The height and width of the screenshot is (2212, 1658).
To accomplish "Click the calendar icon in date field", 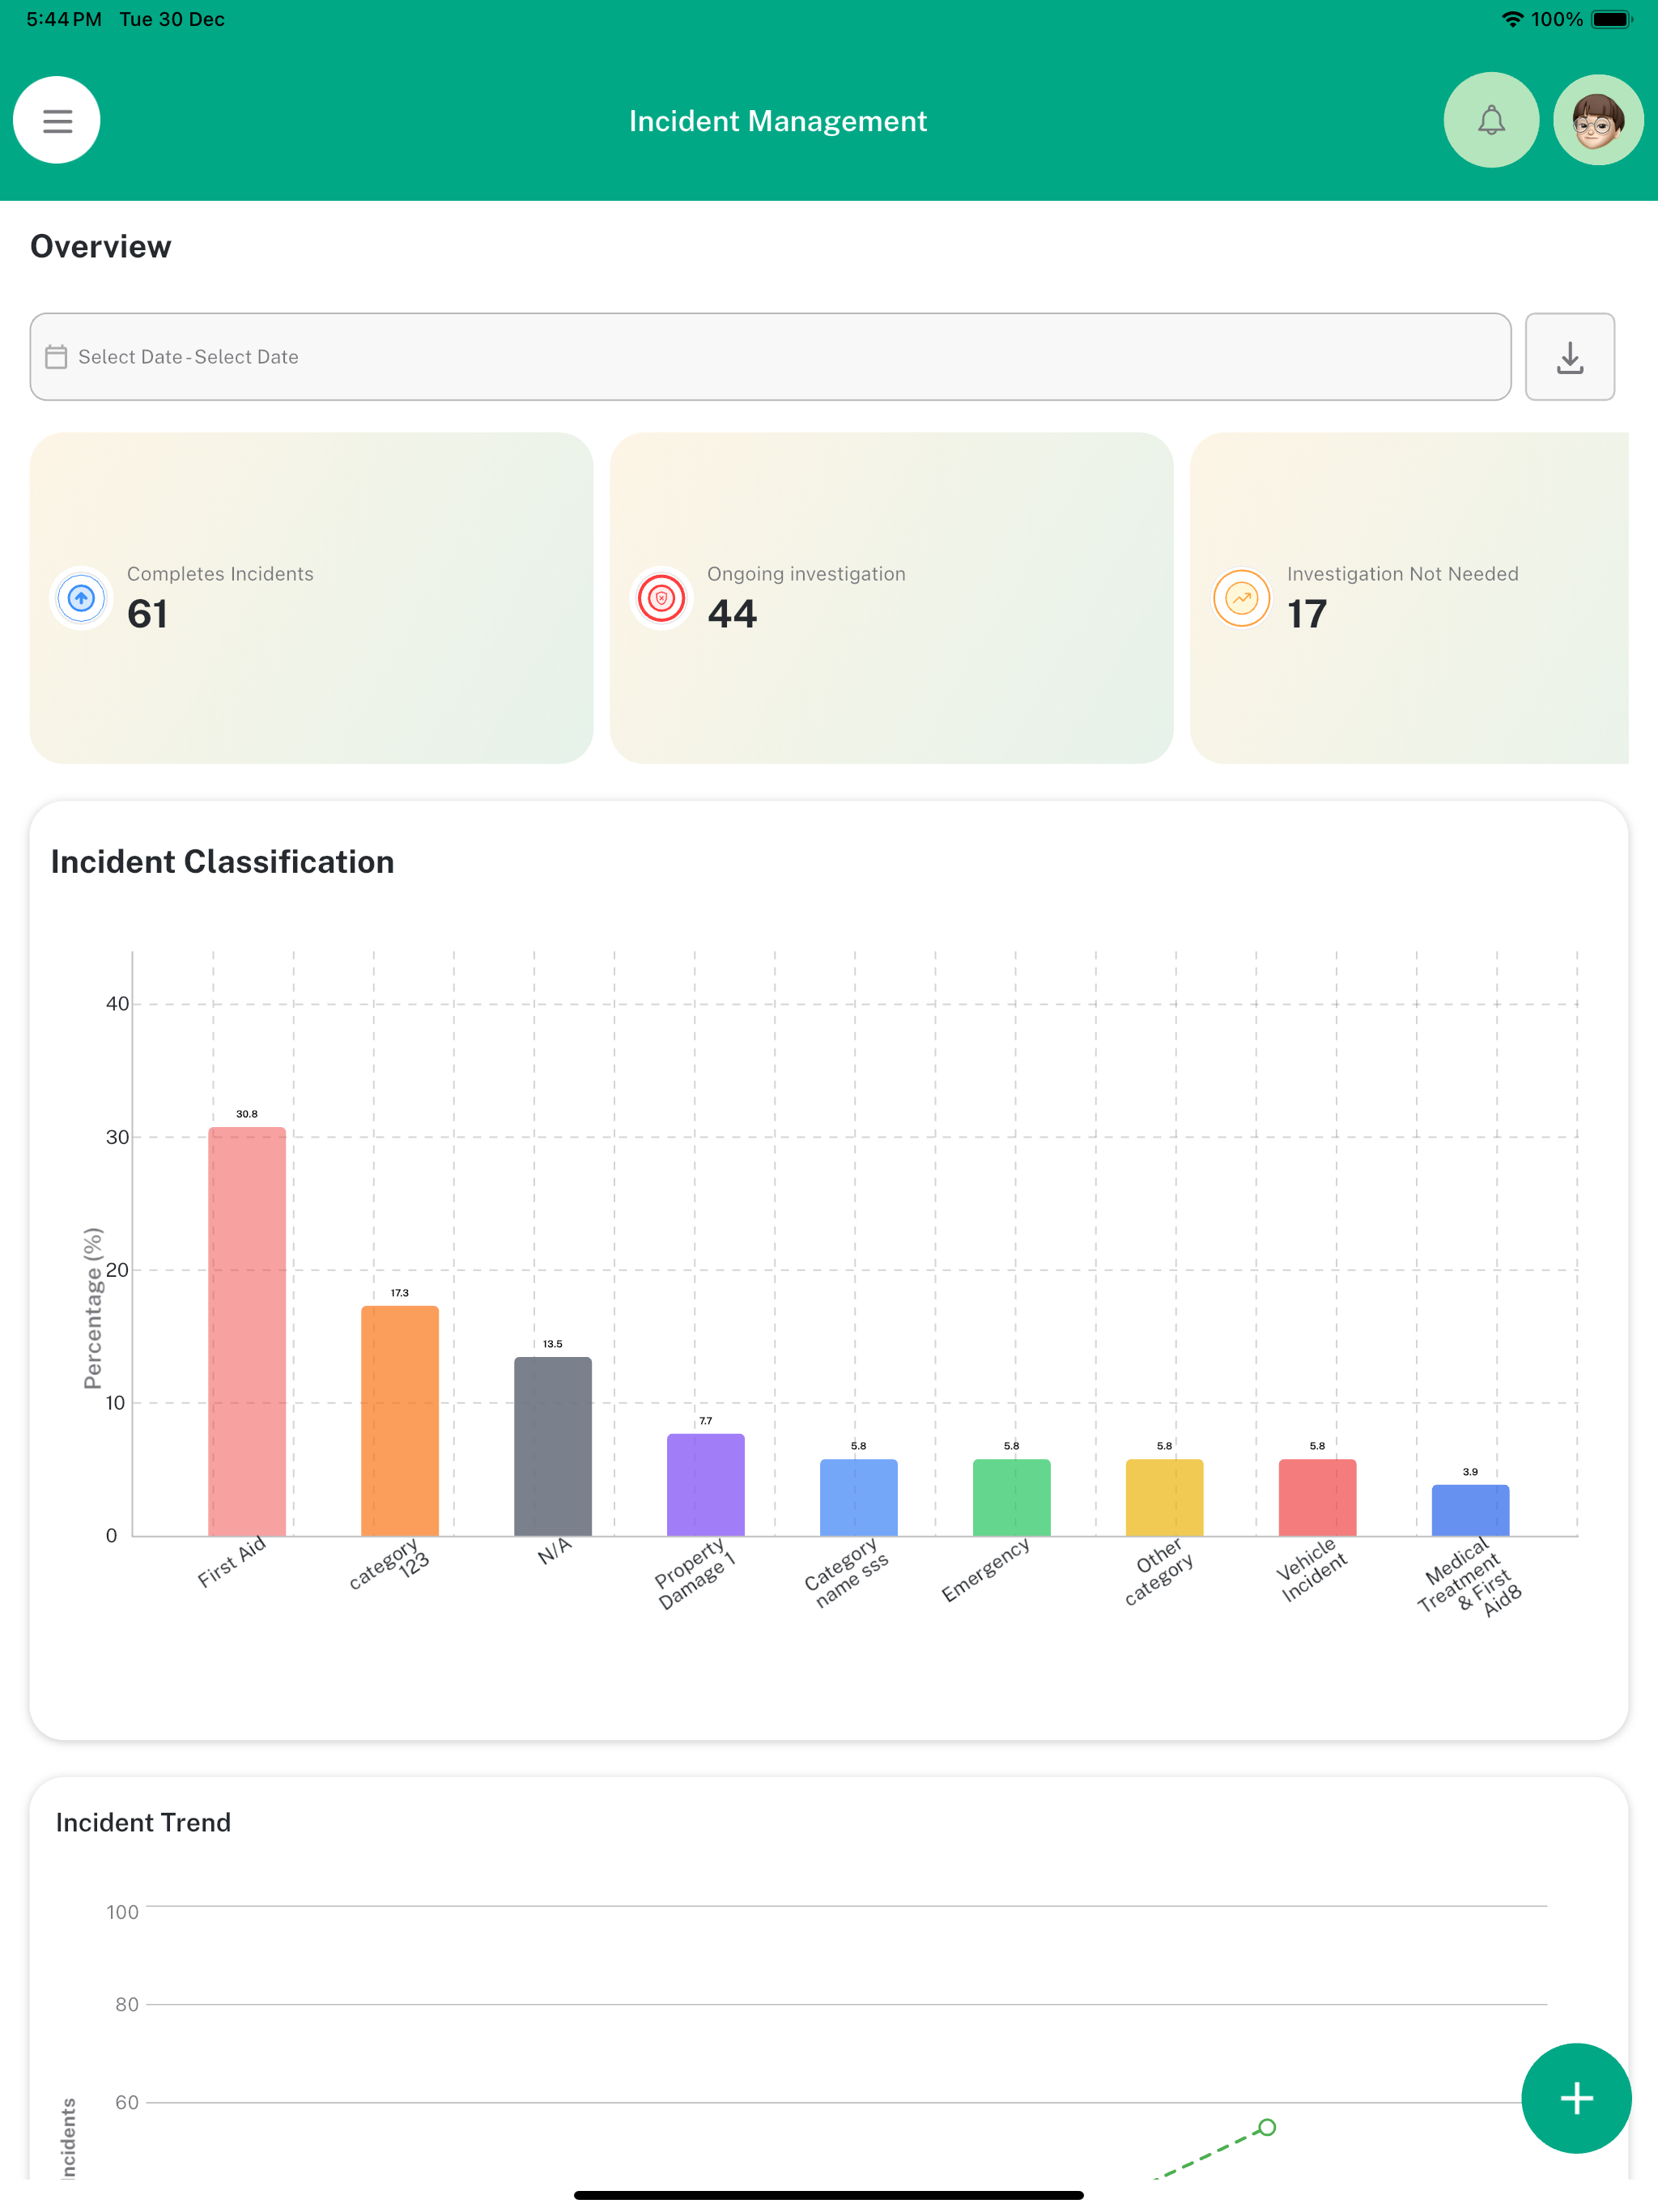I will 56,357.
